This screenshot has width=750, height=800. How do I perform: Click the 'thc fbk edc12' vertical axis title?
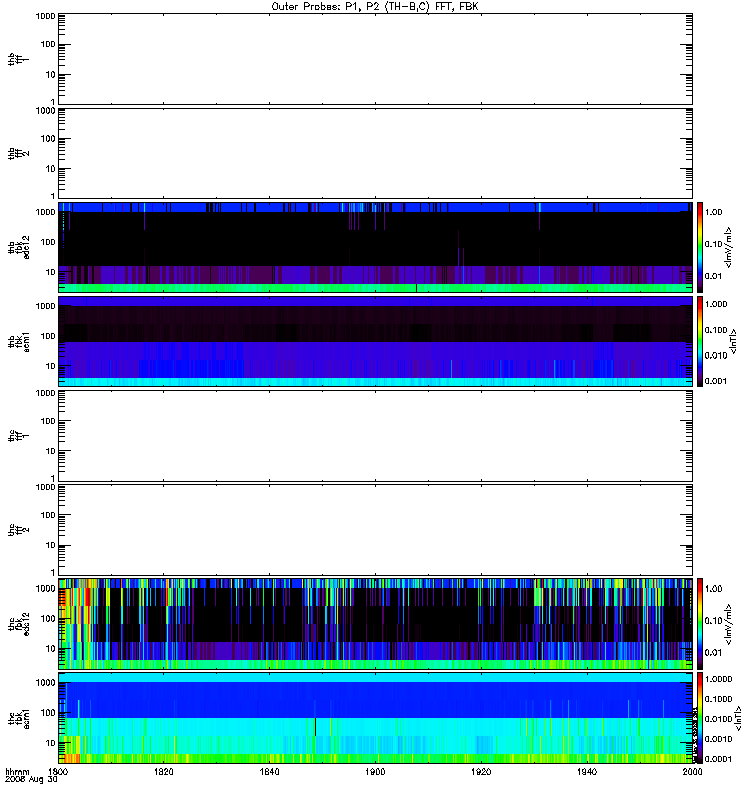pyautogui.click(x=19, y=624)
